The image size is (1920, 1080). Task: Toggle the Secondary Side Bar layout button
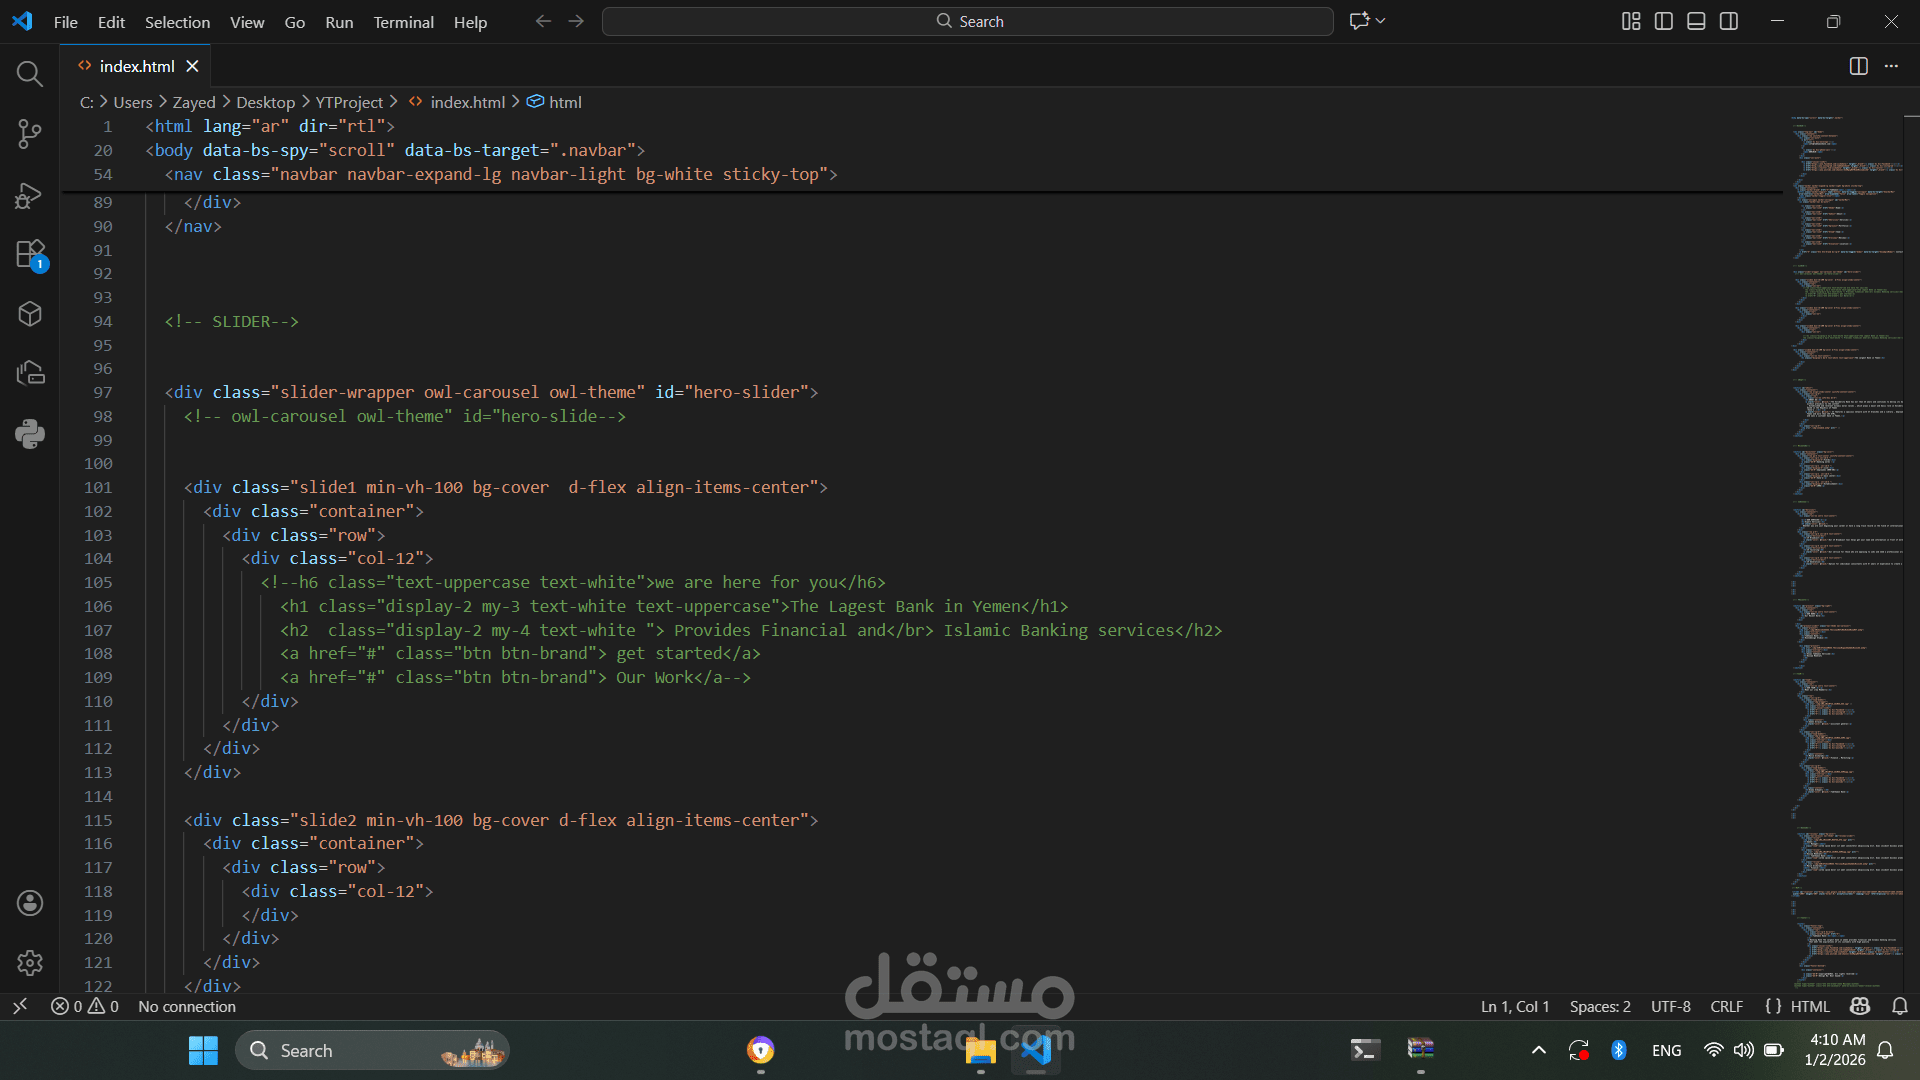(1729, 21)
